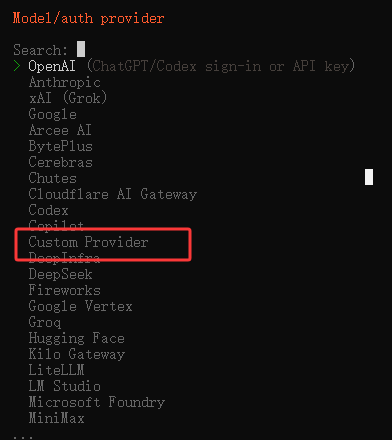Choose Anthropic from the provider list
392x440 pixels.
pos(64,82)
